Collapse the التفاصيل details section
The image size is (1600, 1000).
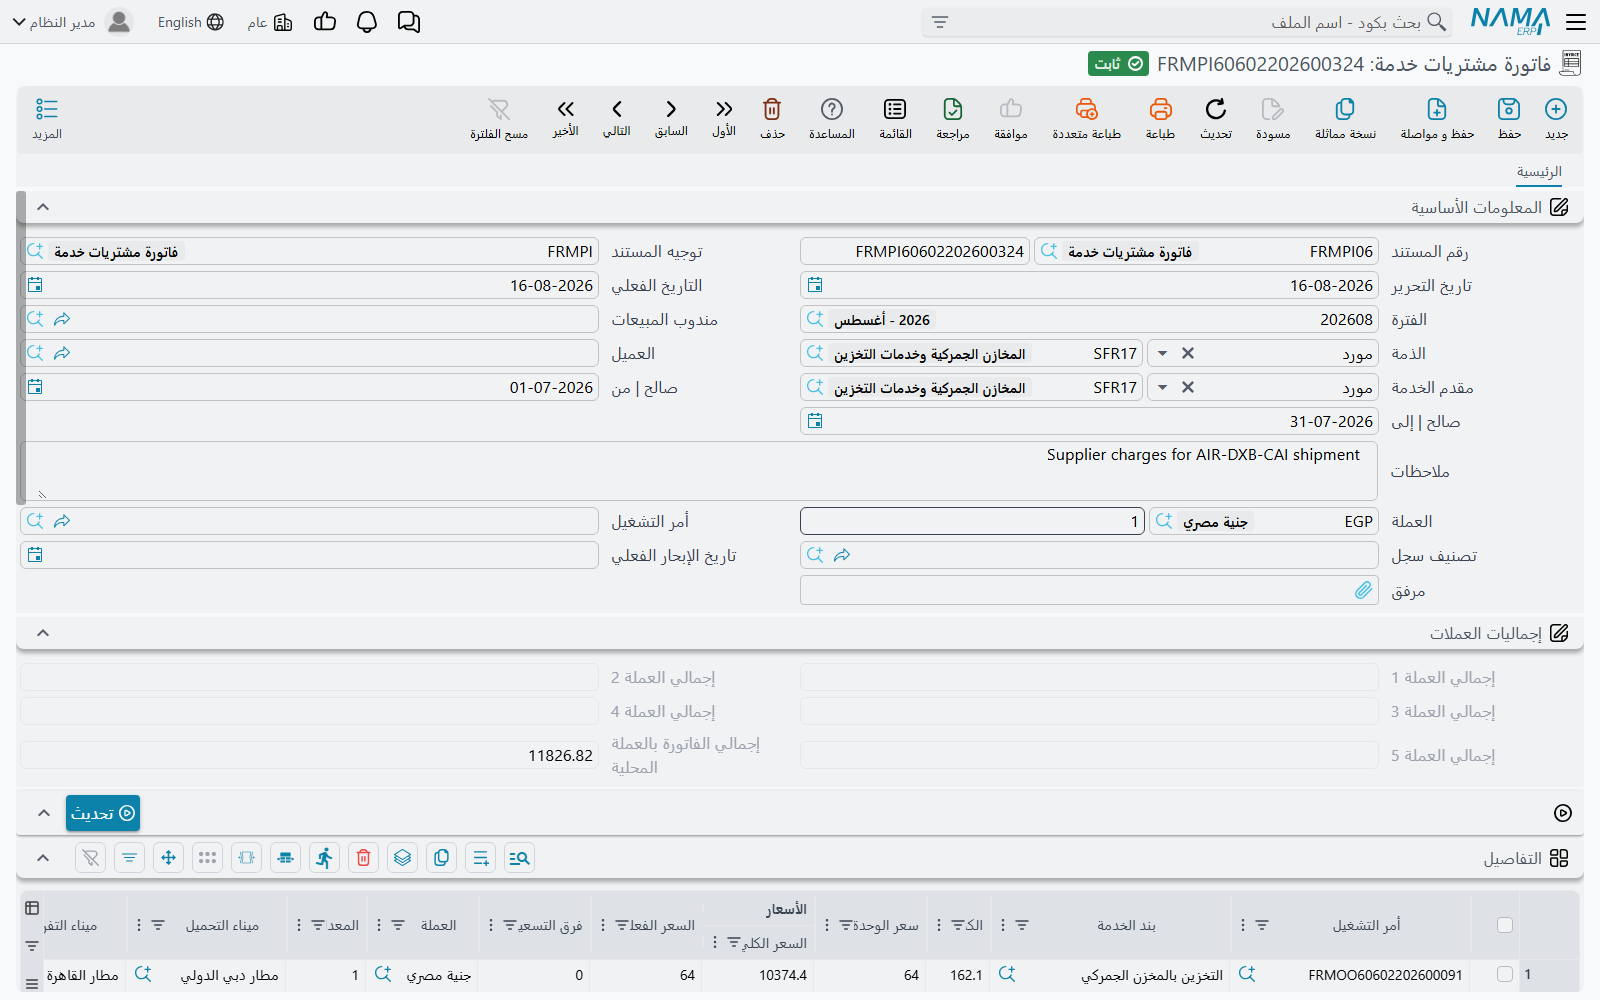click(43, 858)
